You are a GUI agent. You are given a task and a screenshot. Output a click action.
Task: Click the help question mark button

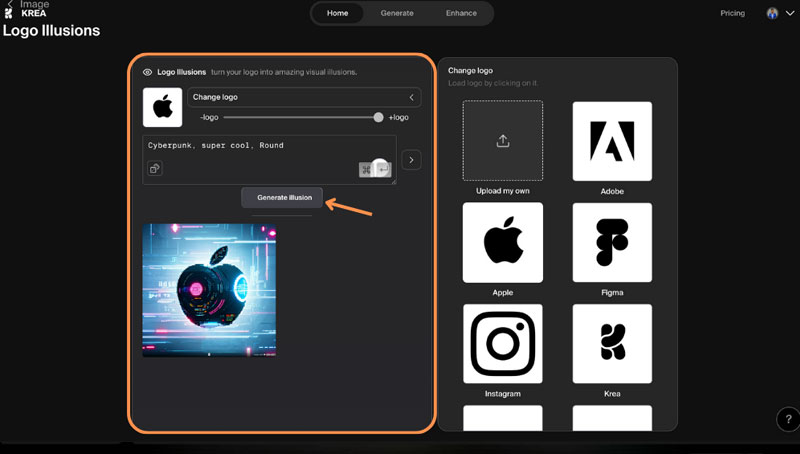[786, 419]
